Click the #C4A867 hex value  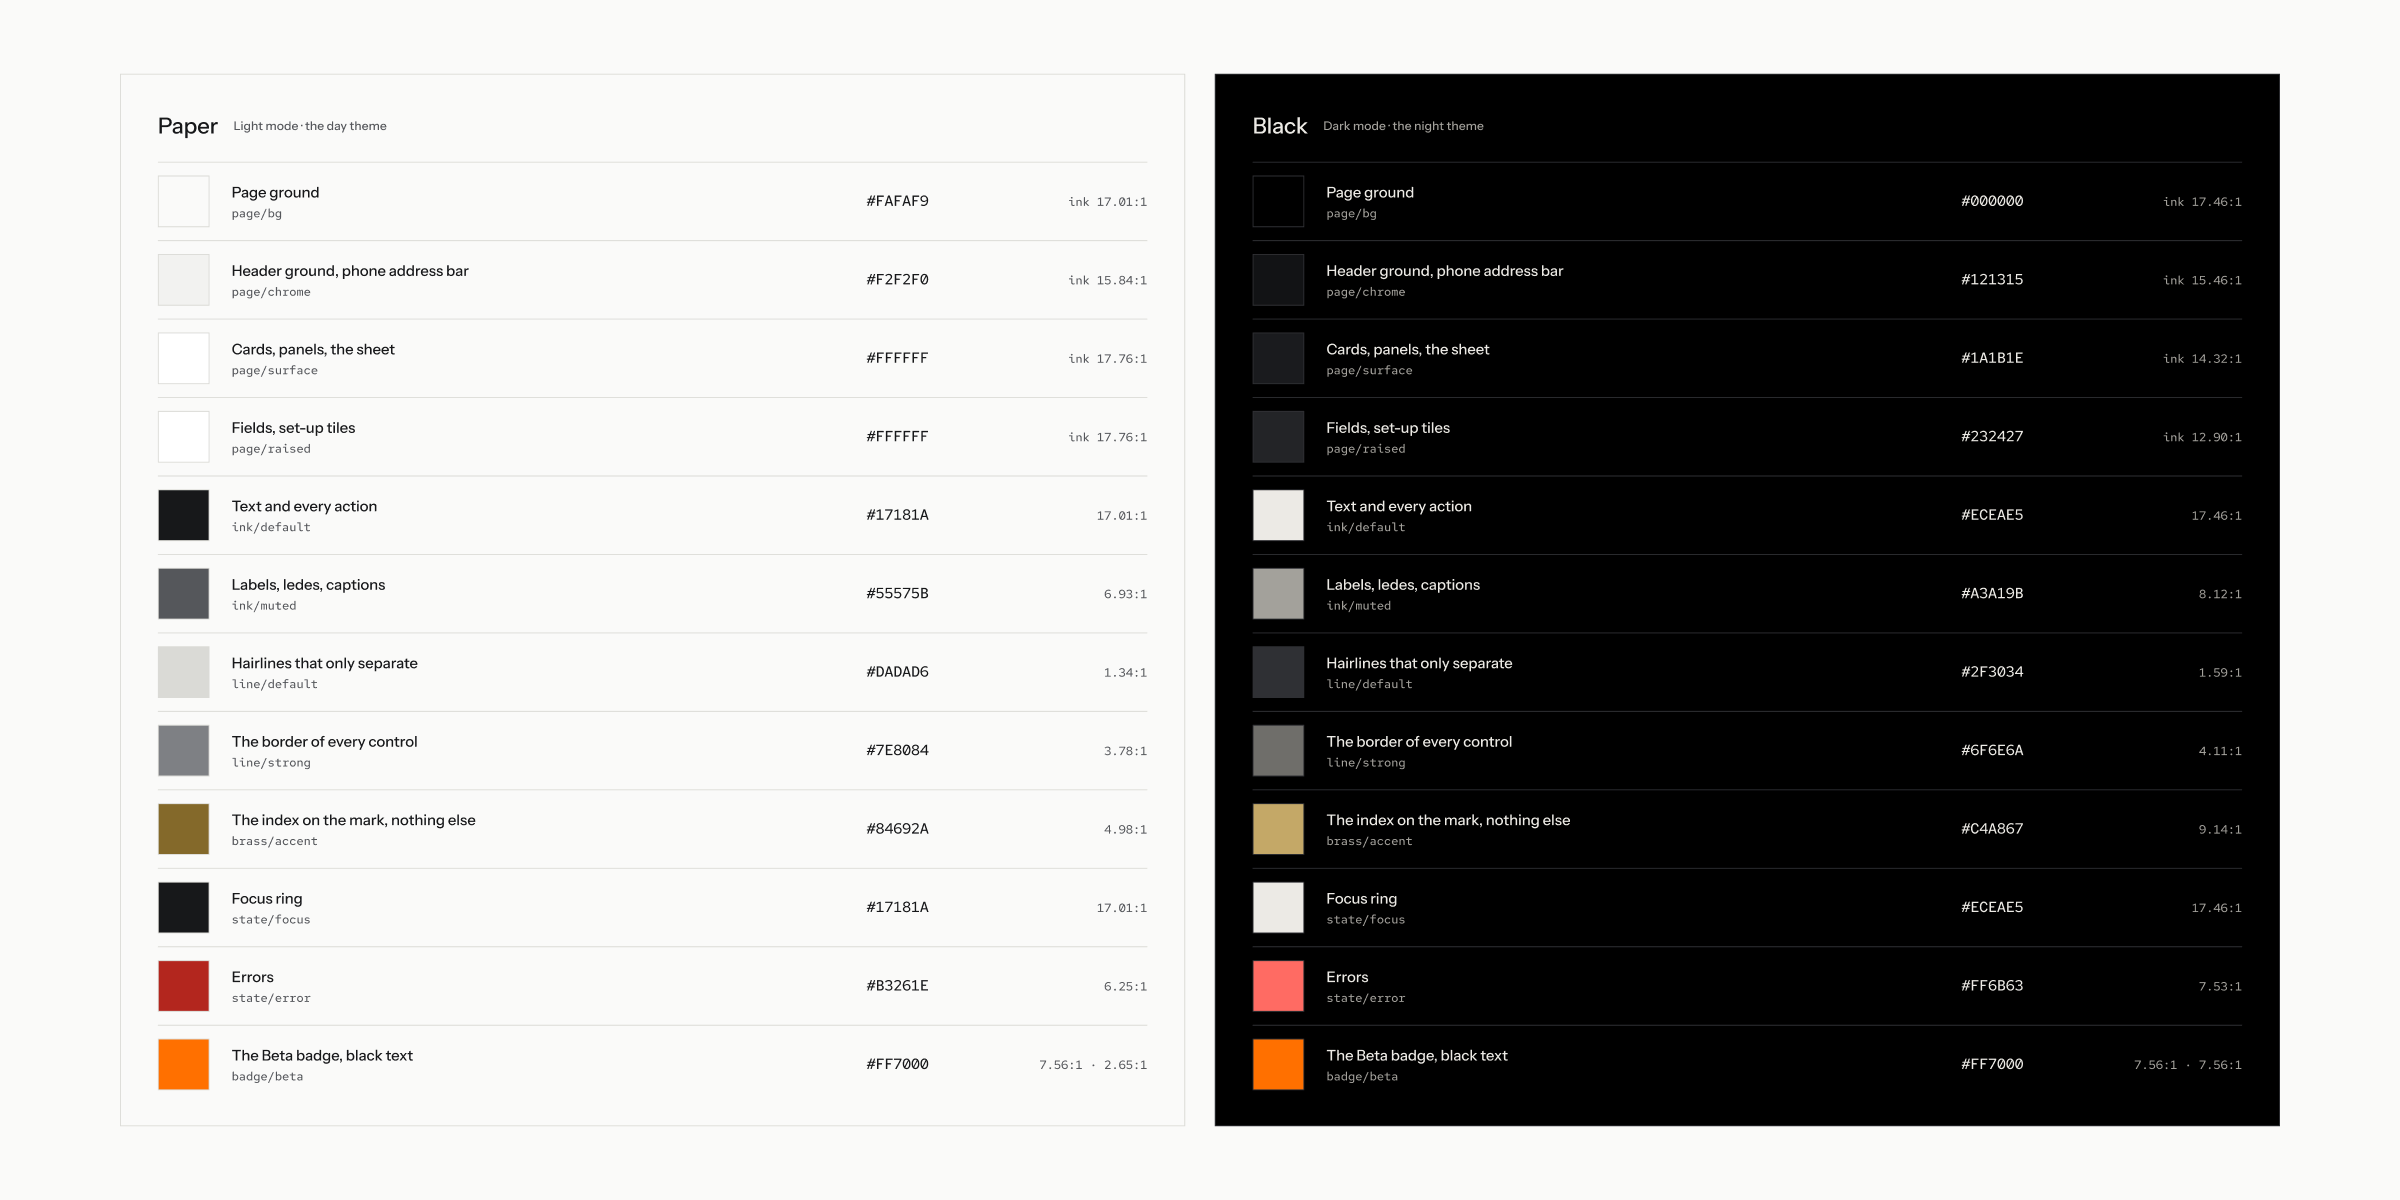pos(1992,829)
